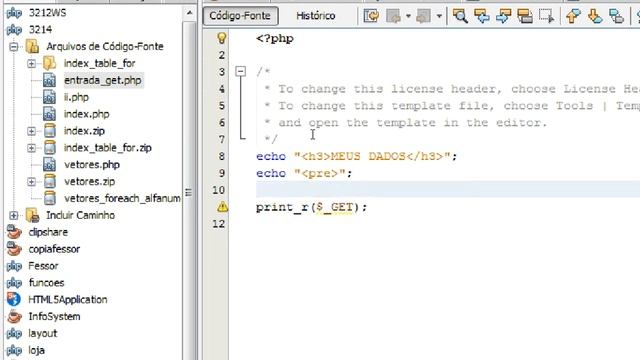Screen dimensions: 640x360
Task: Click the lightbulb hint on line 1
Action: click(x=222, y=38)
